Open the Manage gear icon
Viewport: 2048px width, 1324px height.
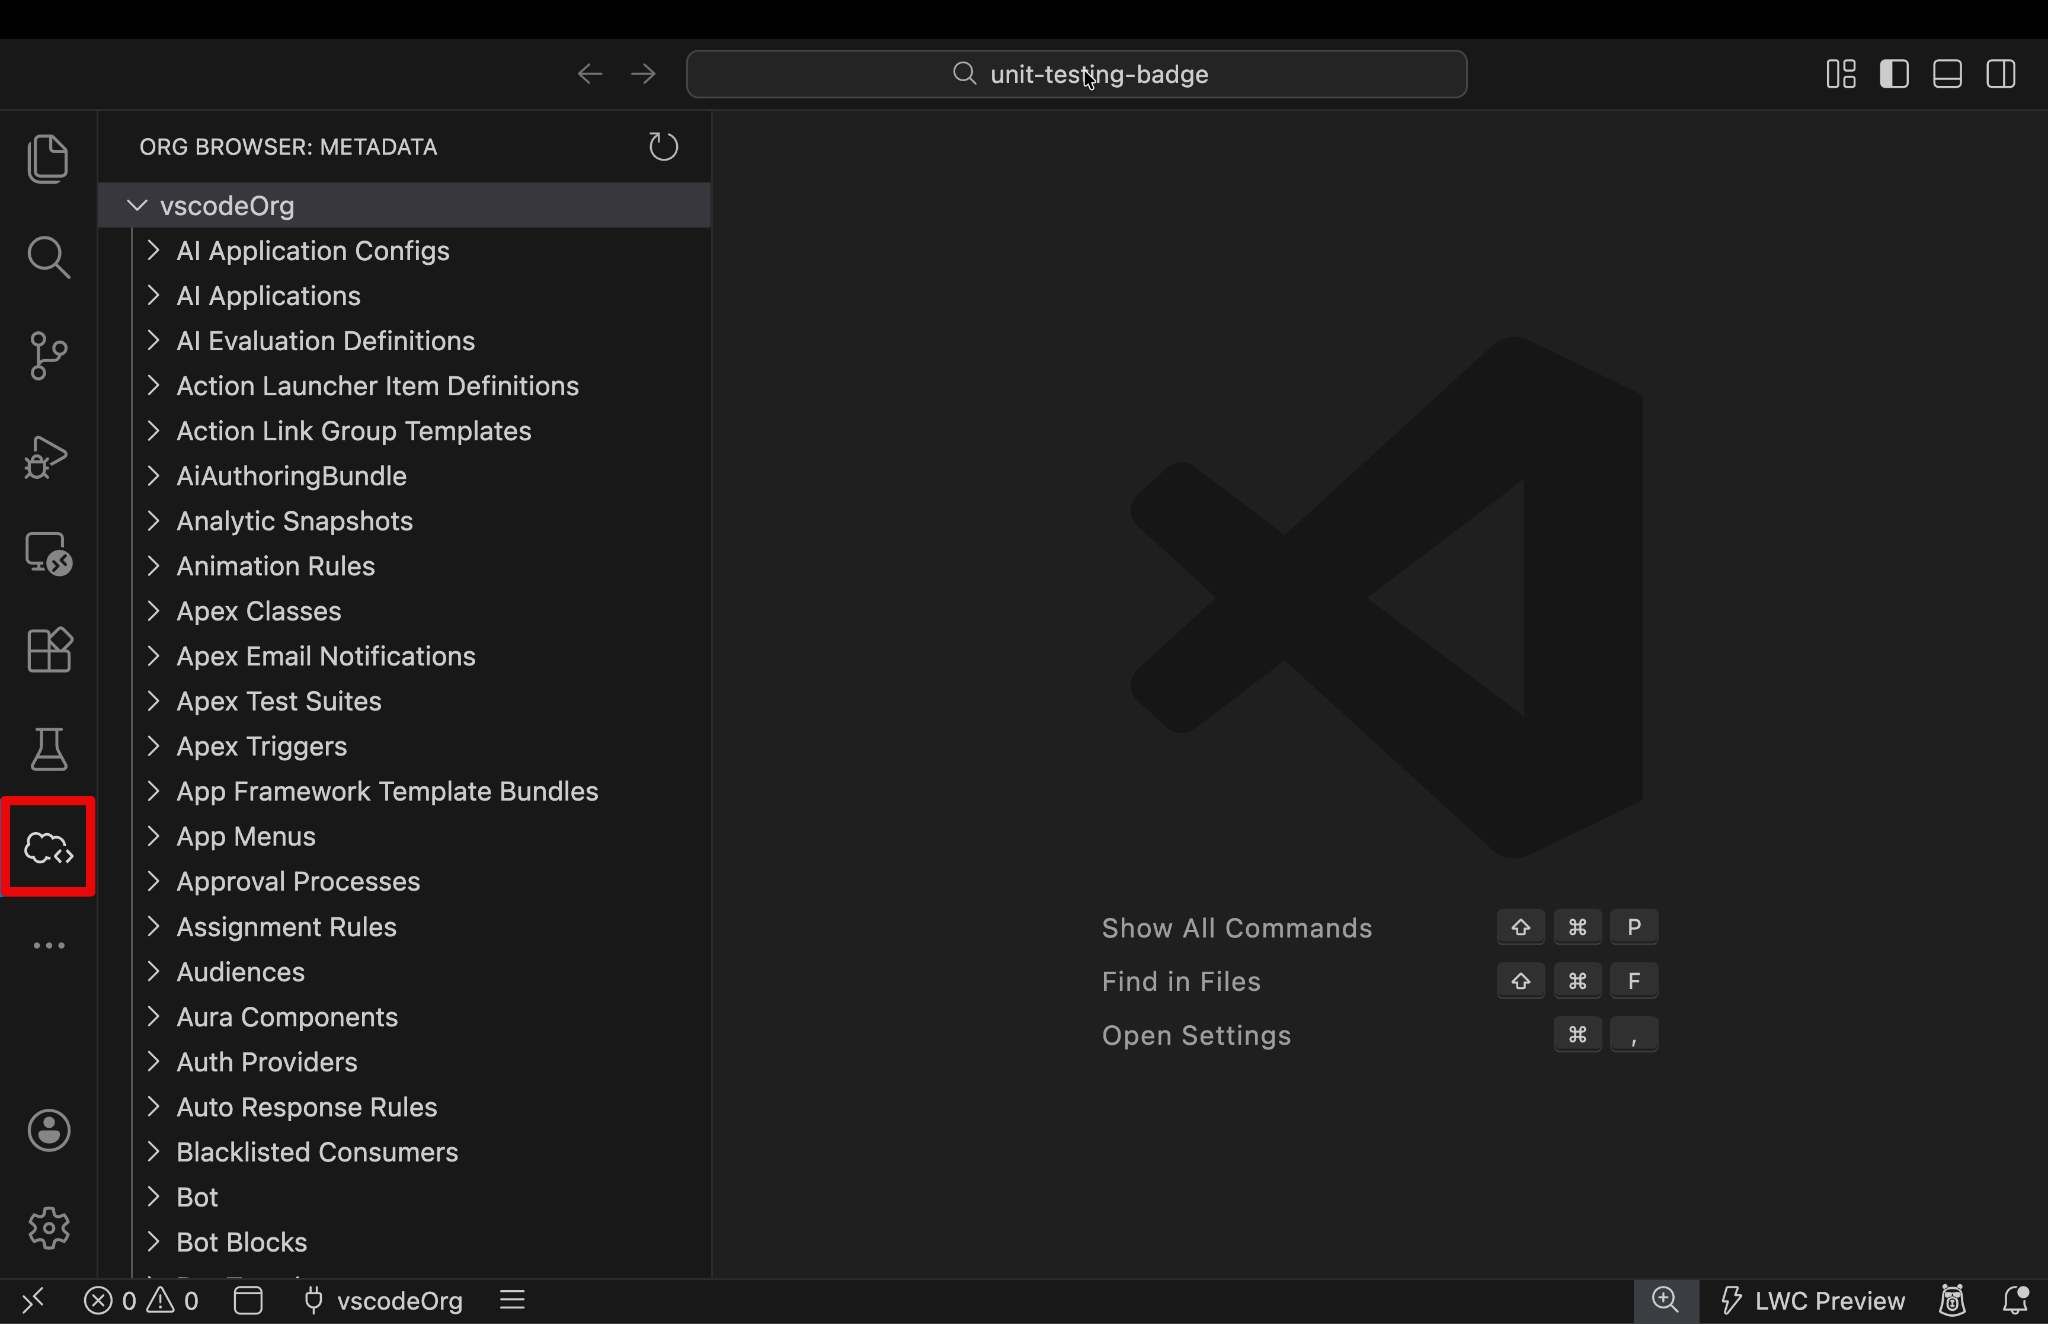pyautogui.click(x=48, y=1228)
